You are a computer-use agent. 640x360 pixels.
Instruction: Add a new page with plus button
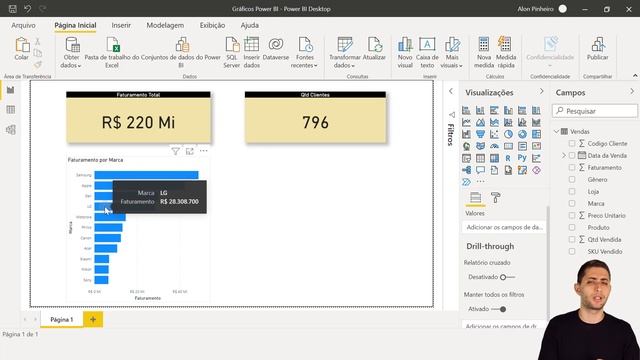[x=93, y=319]
